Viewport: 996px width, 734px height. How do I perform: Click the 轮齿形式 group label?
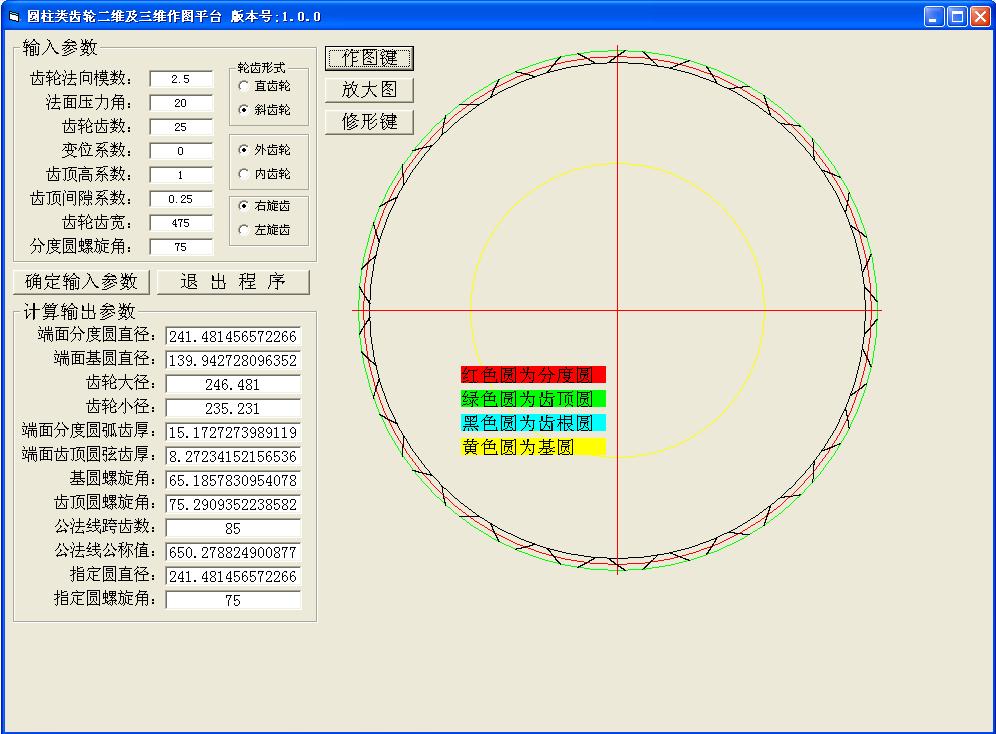click(261, 68)
